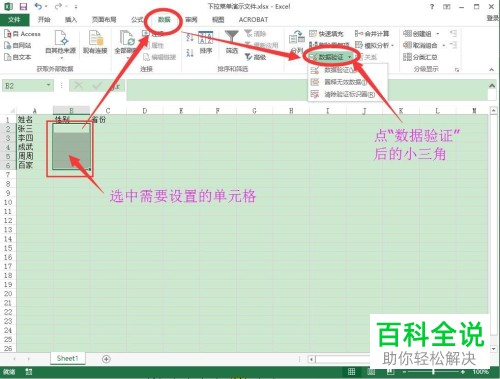The height and width of the screenshot is (379, 500).
Task: Select the Sheet1 tab
Action: [x=67, y=359]
